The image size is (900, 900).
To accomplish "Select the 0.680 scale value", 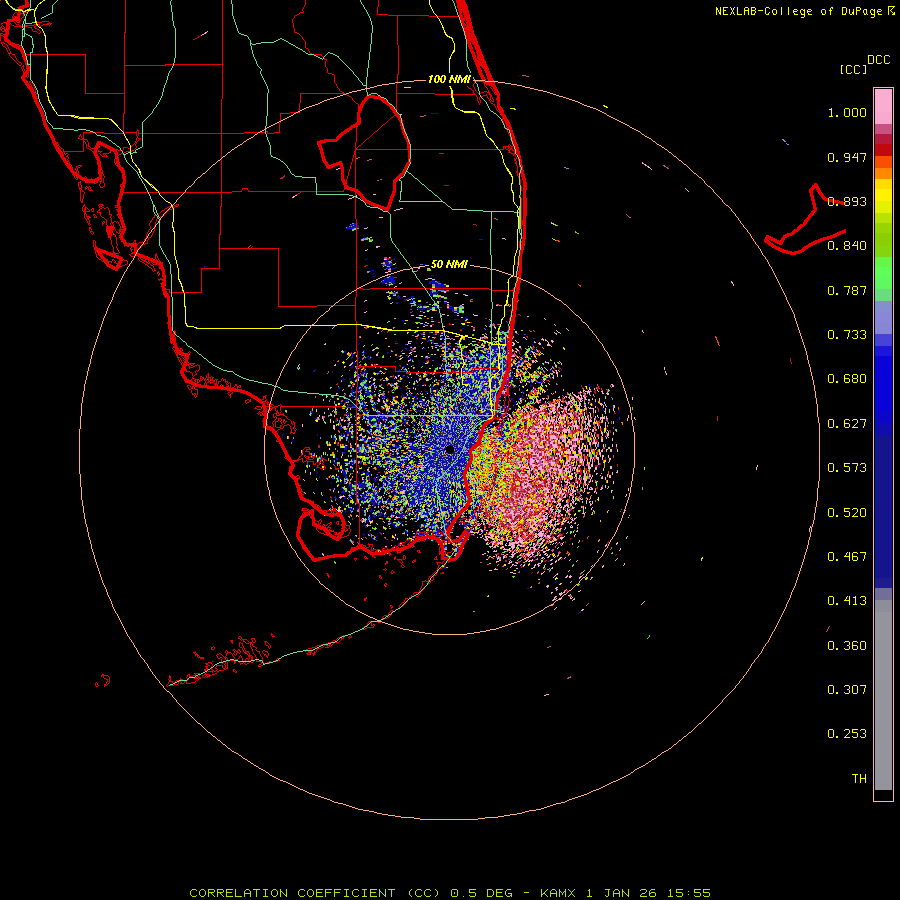I will point(847,379).
